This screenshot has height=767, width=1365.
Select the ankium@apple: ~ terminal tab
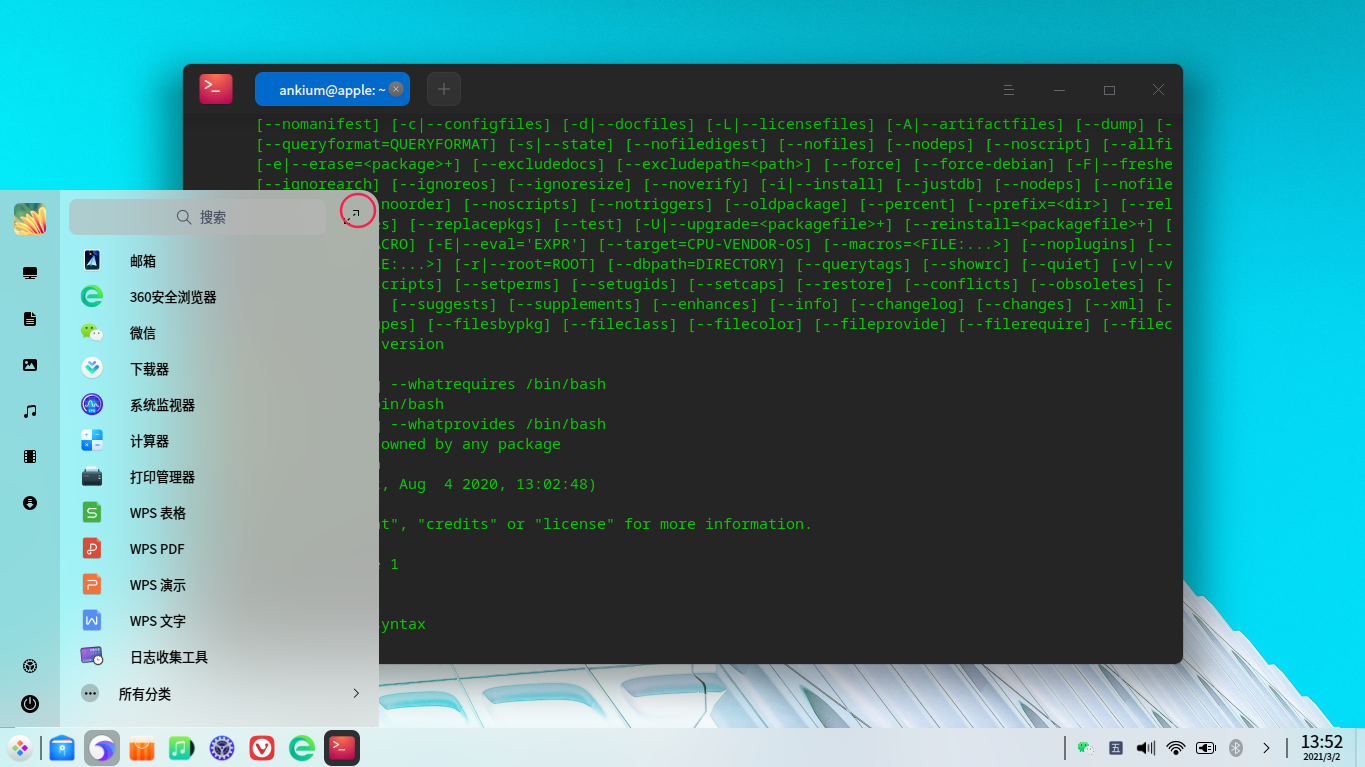tap(332, 89)
